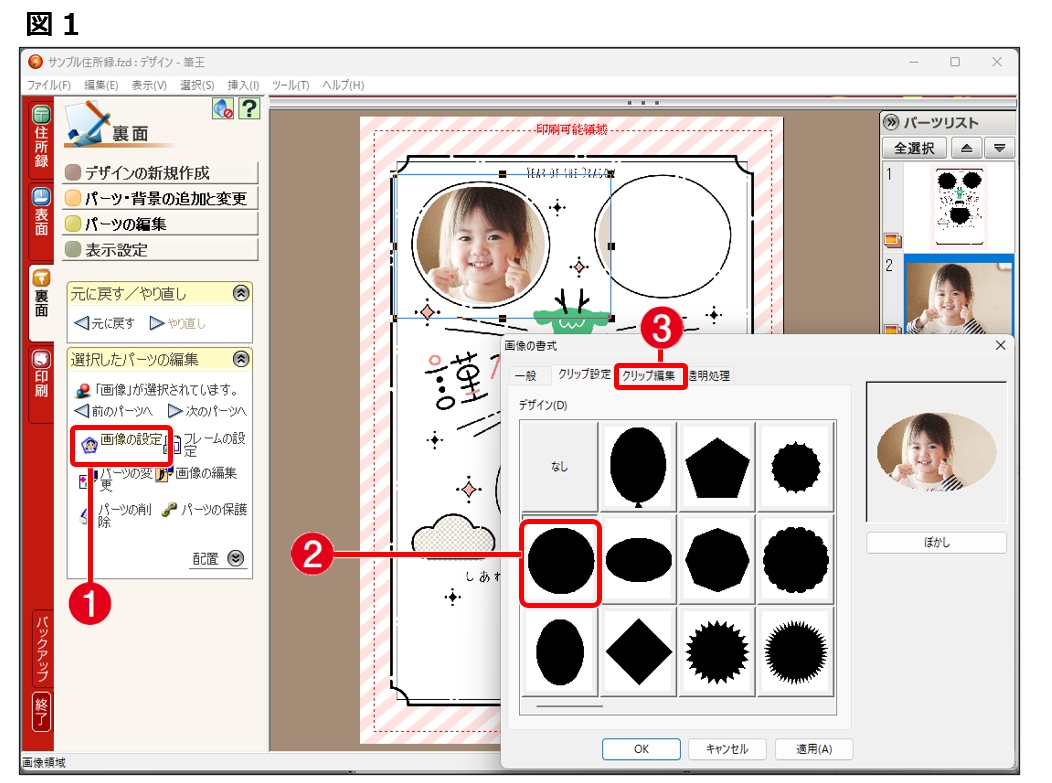Choose the pentagon clip shape
The height and width of the screenshot is (783, 1052).
718,467
